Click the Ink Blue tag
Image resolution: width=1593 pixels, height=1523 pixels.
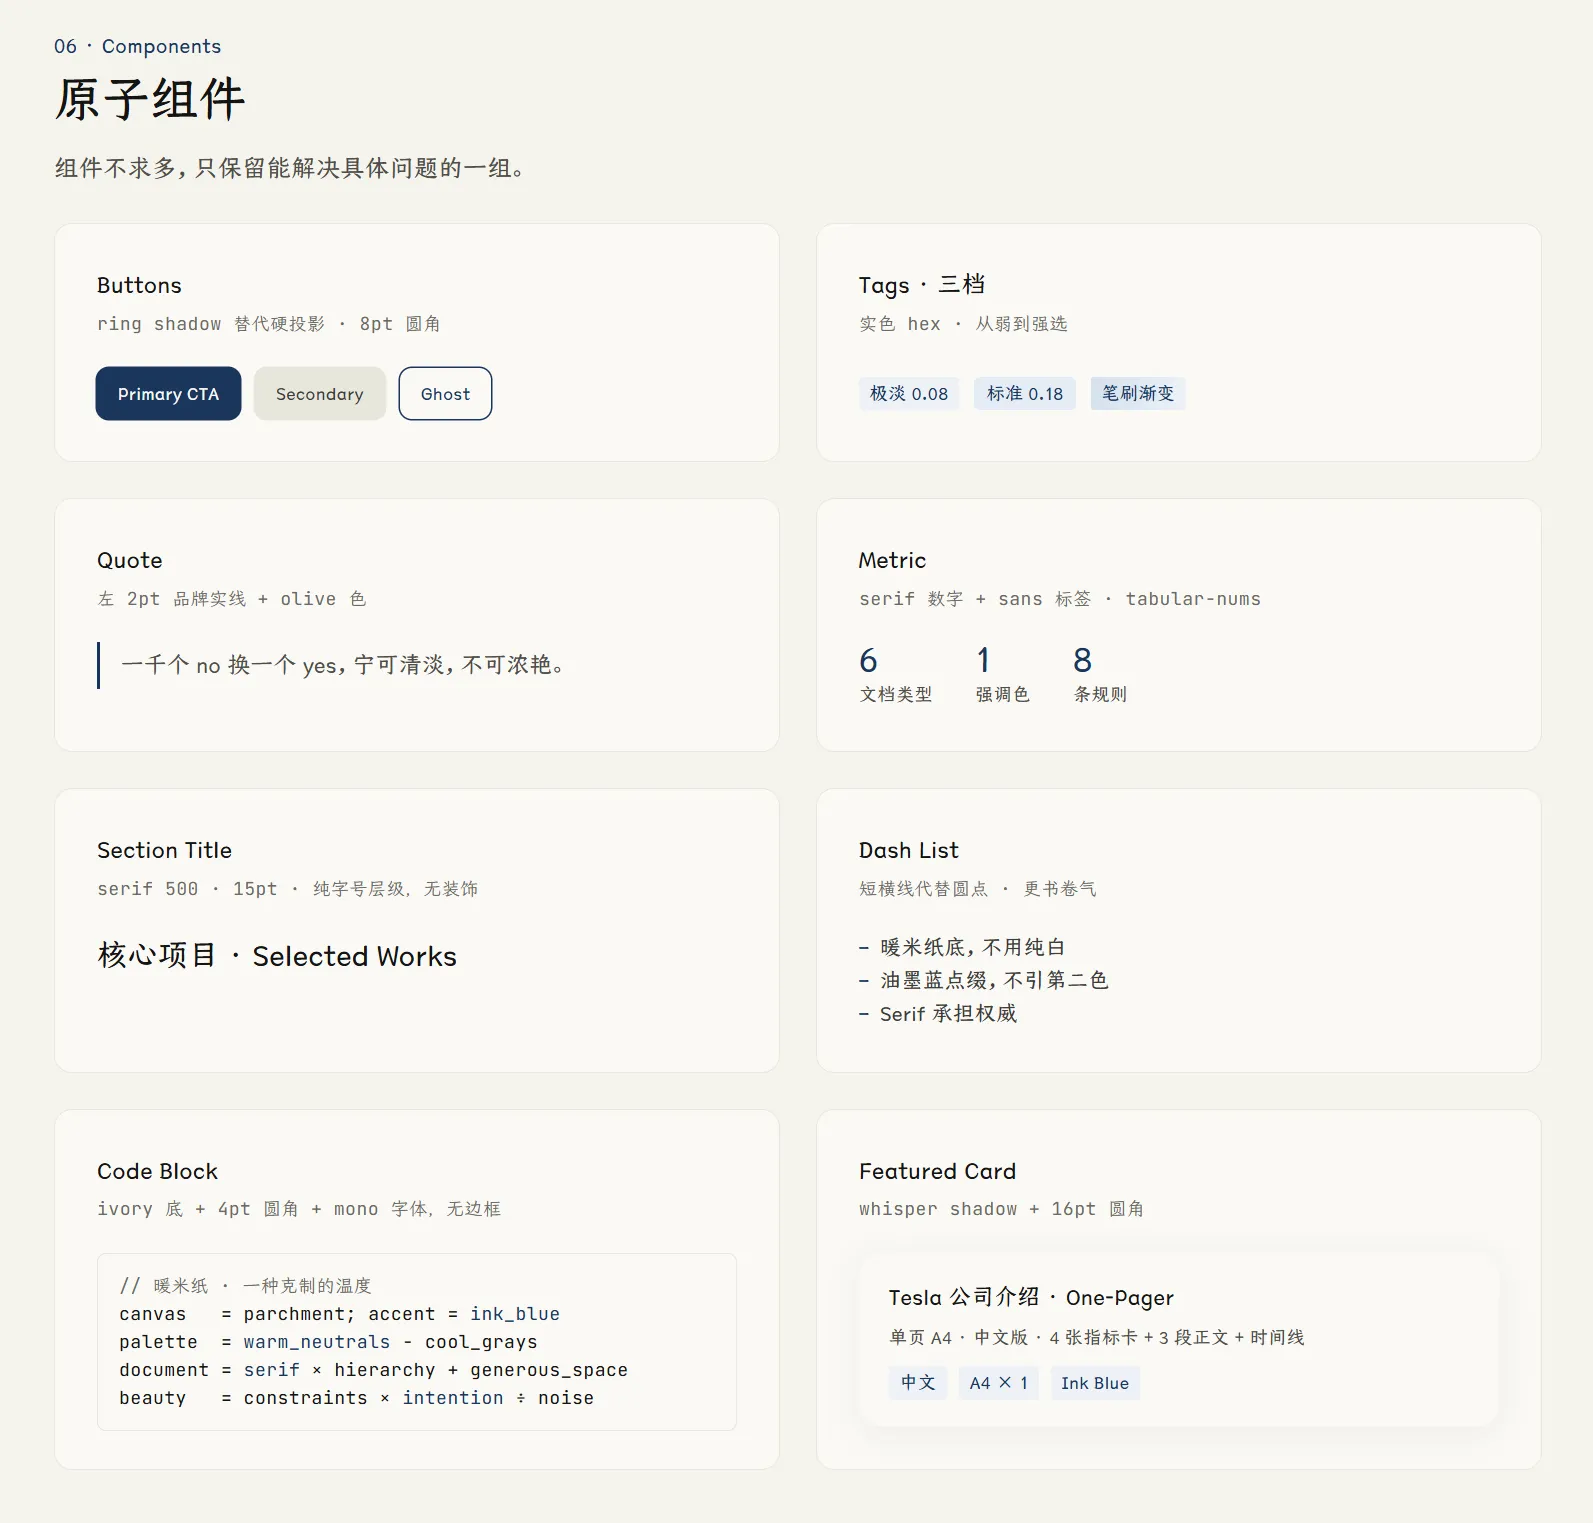[x=1095, y=1383]
